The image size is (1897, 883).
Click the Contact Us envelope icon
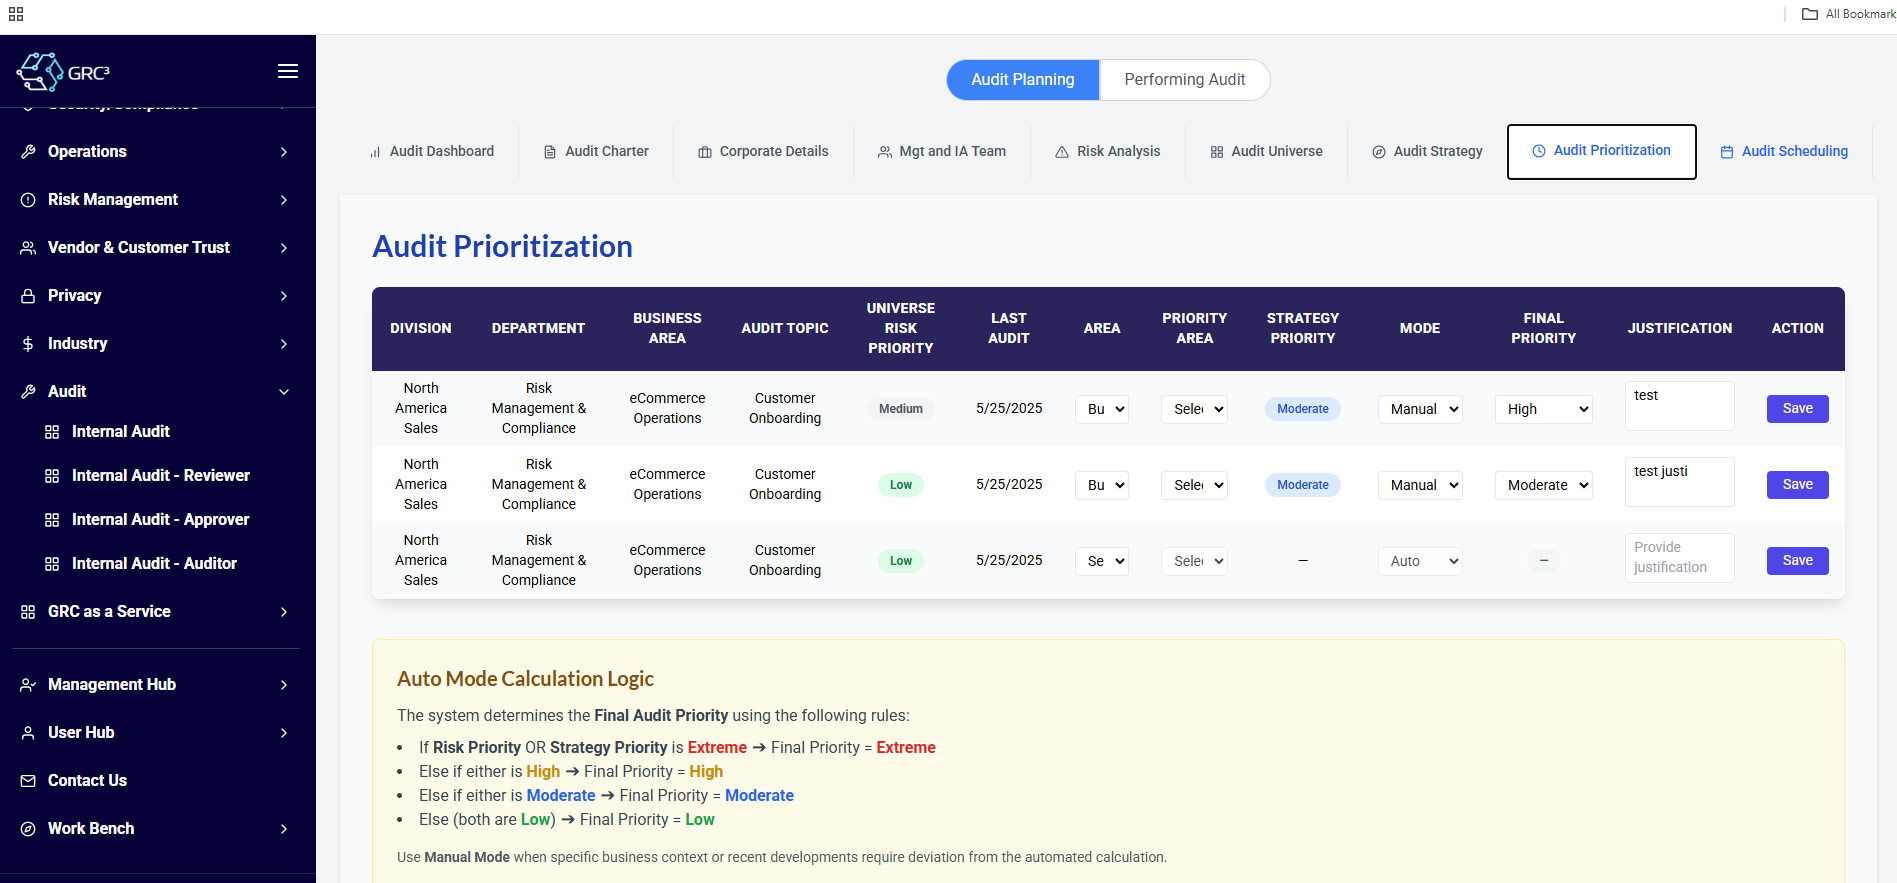28,781
